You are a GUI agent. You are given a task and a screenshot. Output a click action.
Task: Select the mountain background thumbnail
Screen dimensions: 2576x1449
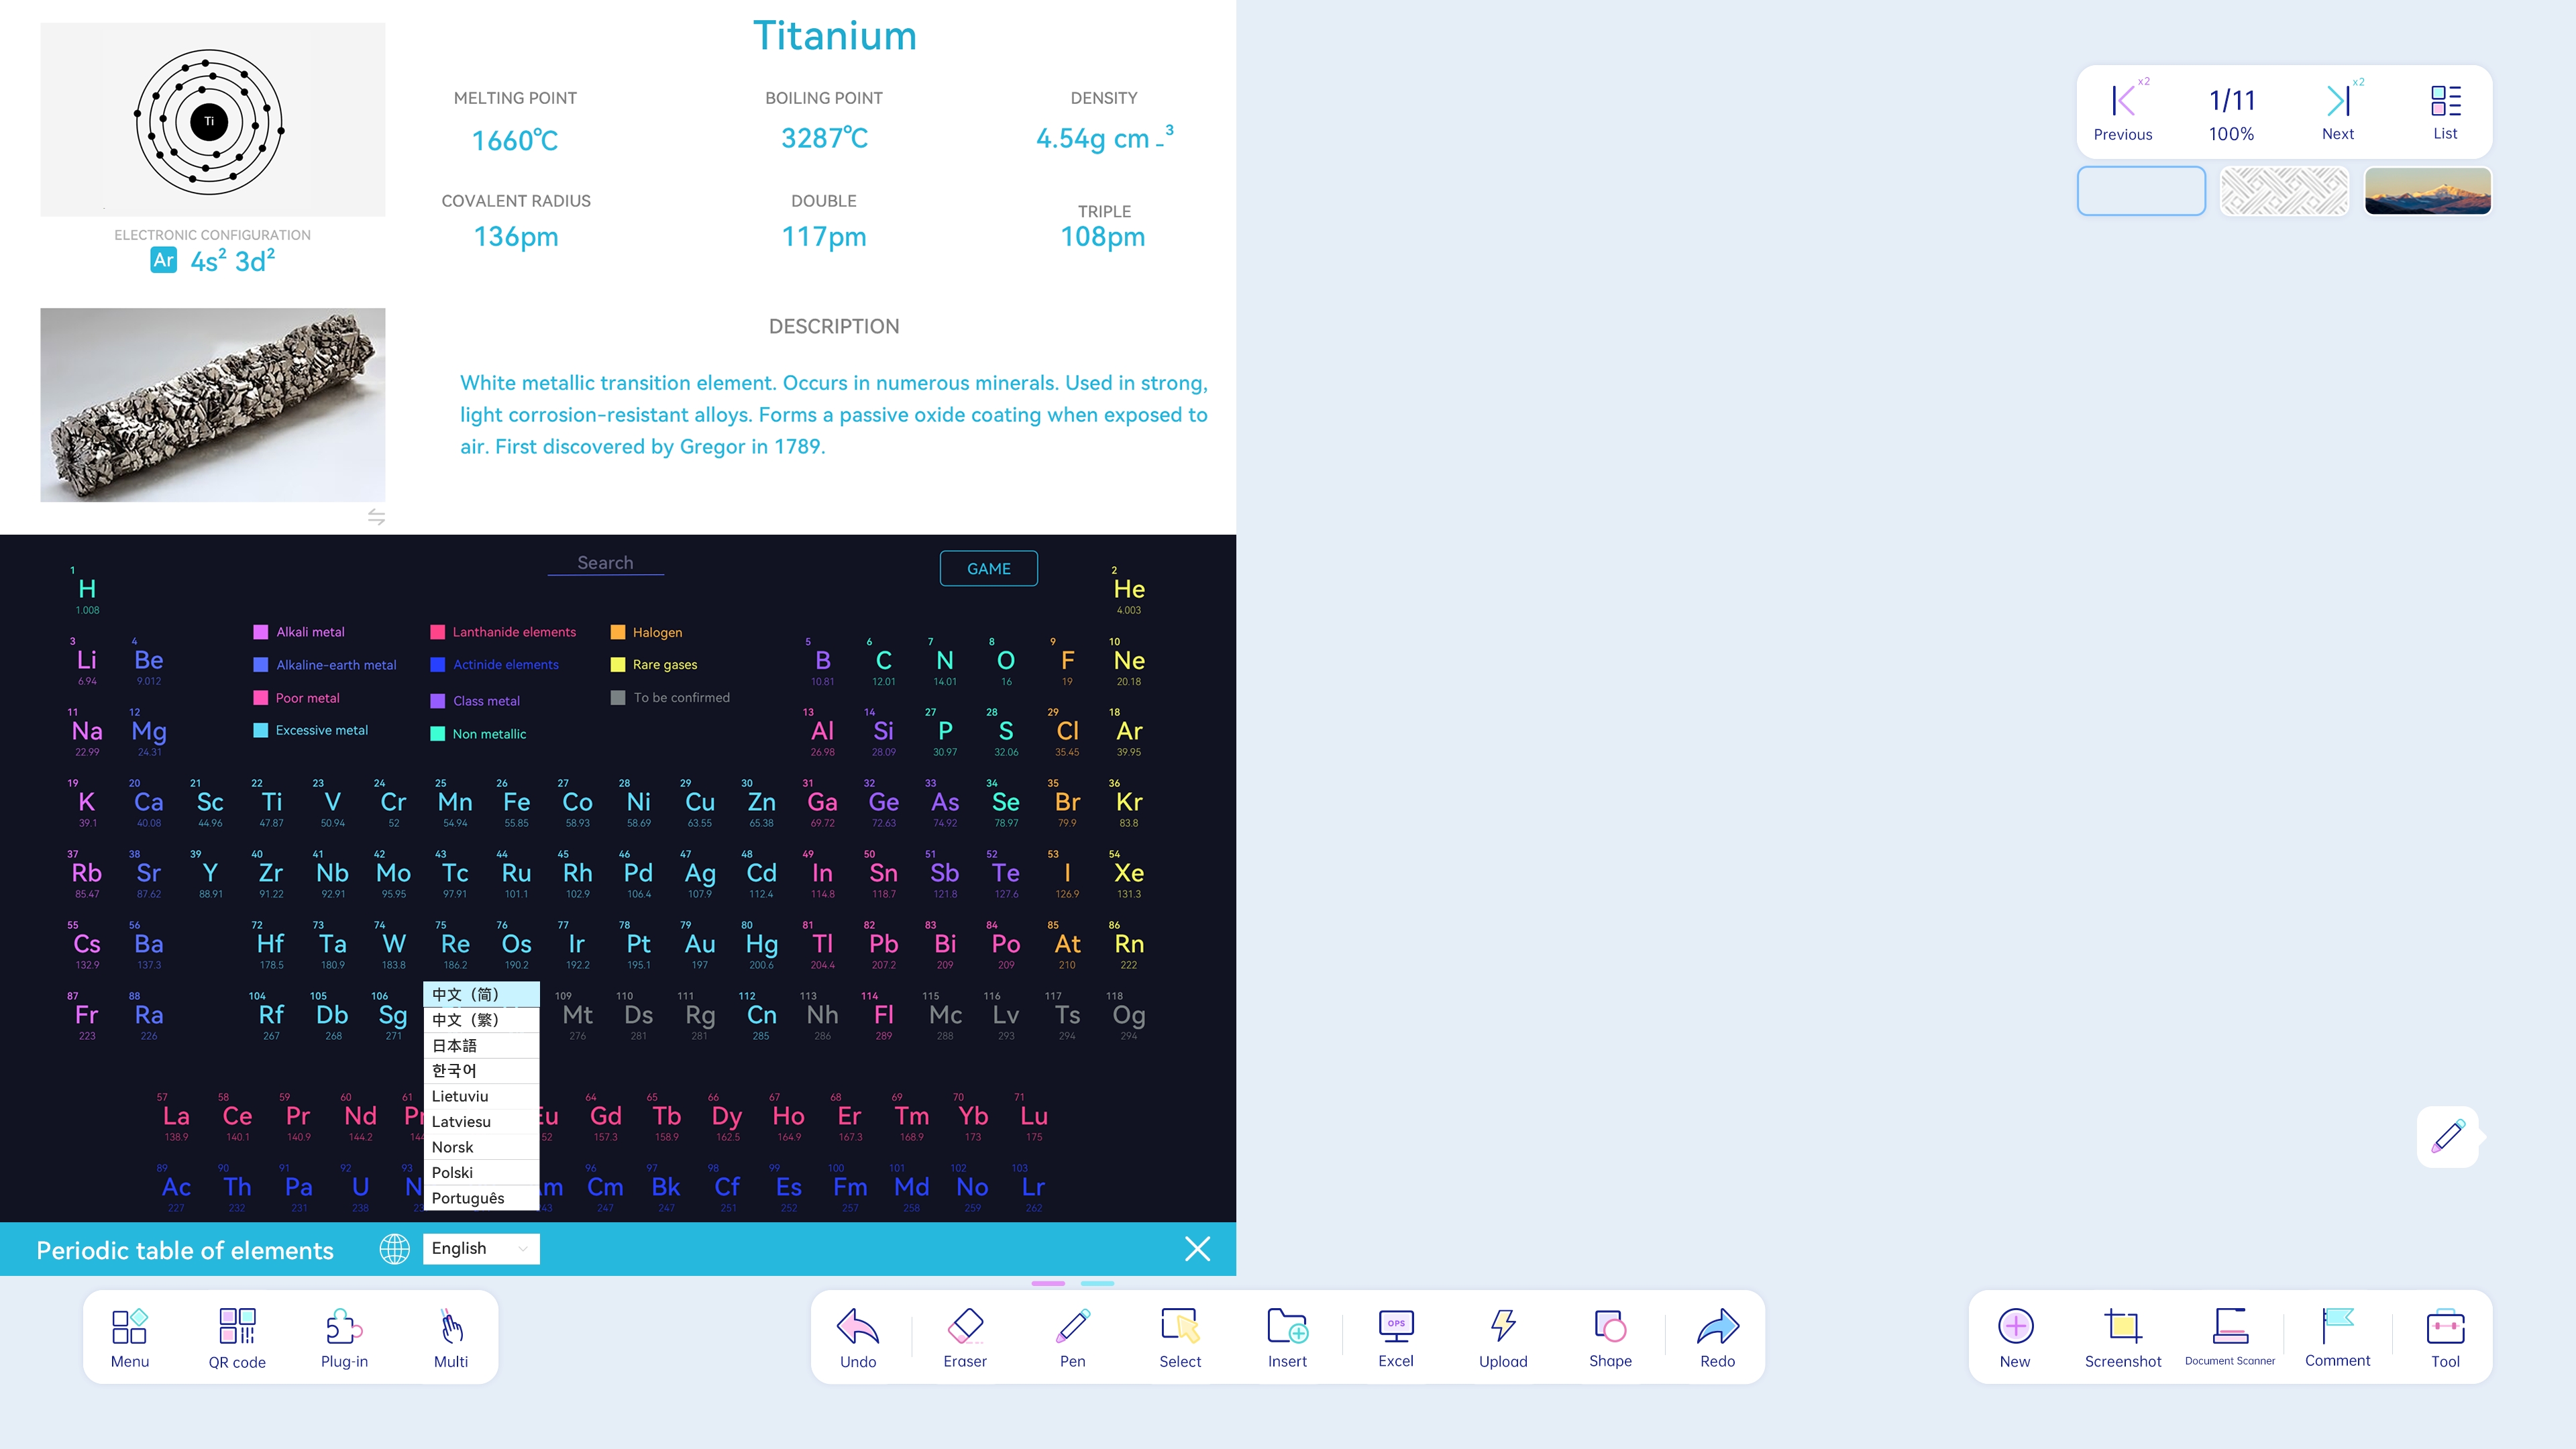(2427, 190)
